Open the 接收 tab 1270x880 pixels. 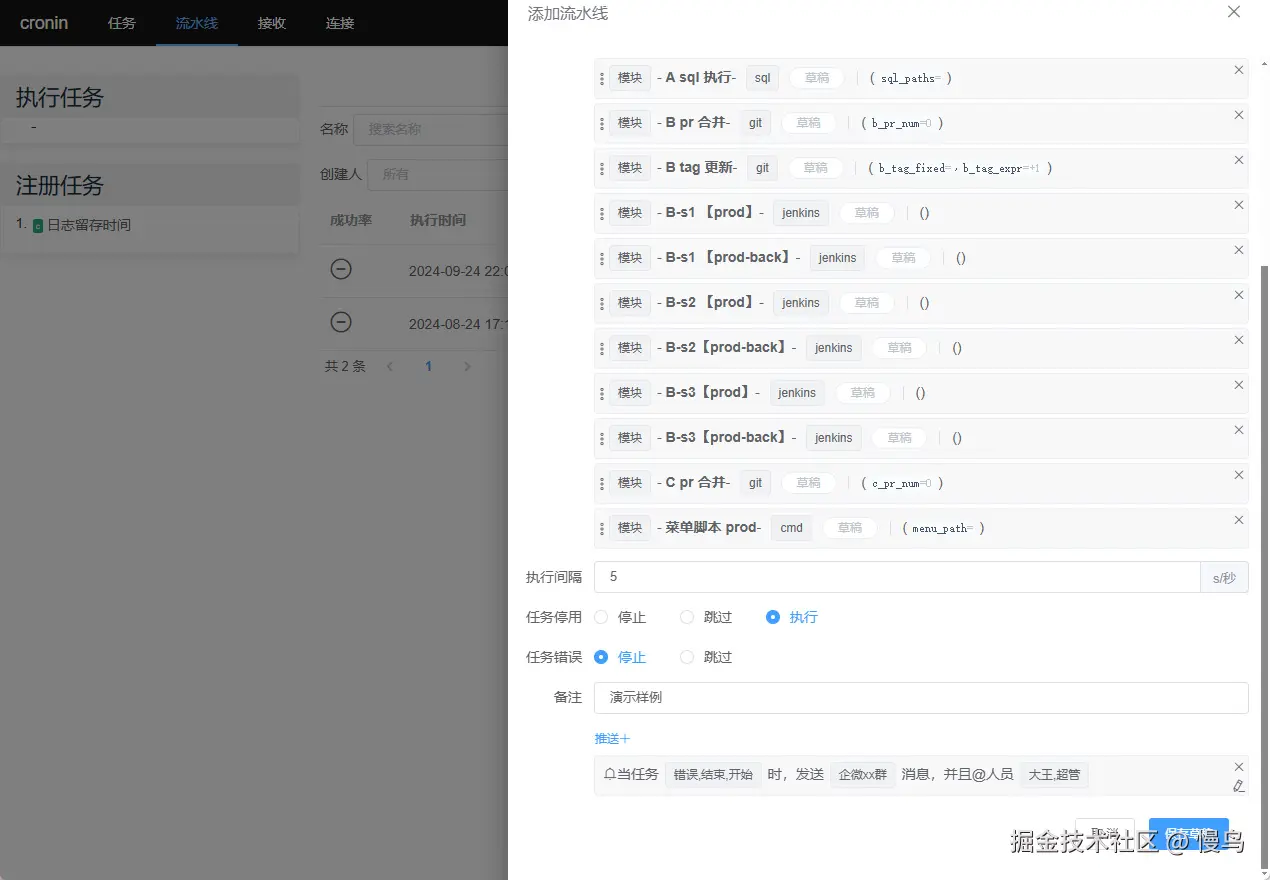pos(271,22)
